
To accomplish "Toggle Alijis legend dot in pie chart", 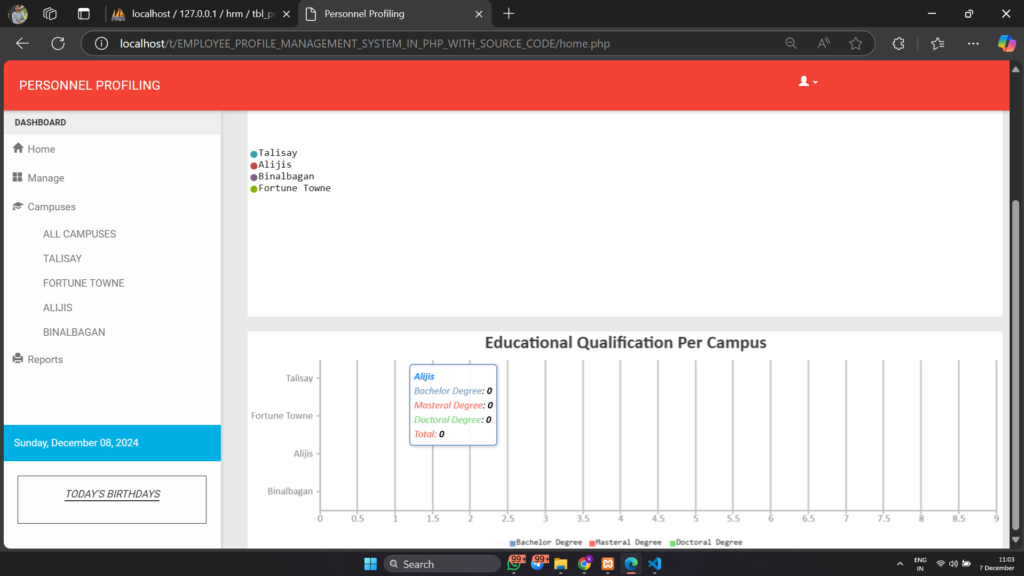I will (254, 166).
